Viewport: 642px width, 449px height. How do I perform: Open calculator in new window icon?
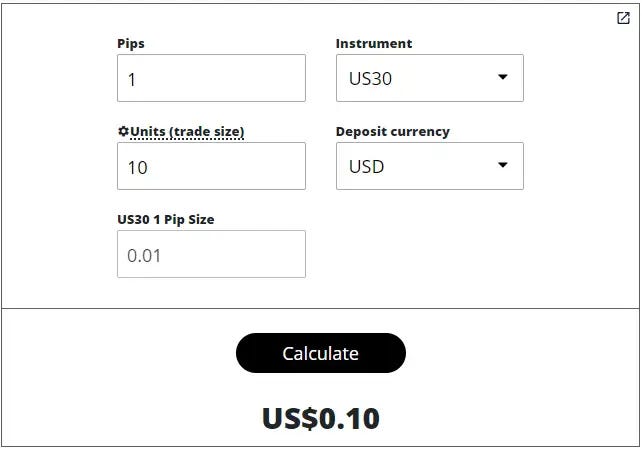click(x=623, y=18)
